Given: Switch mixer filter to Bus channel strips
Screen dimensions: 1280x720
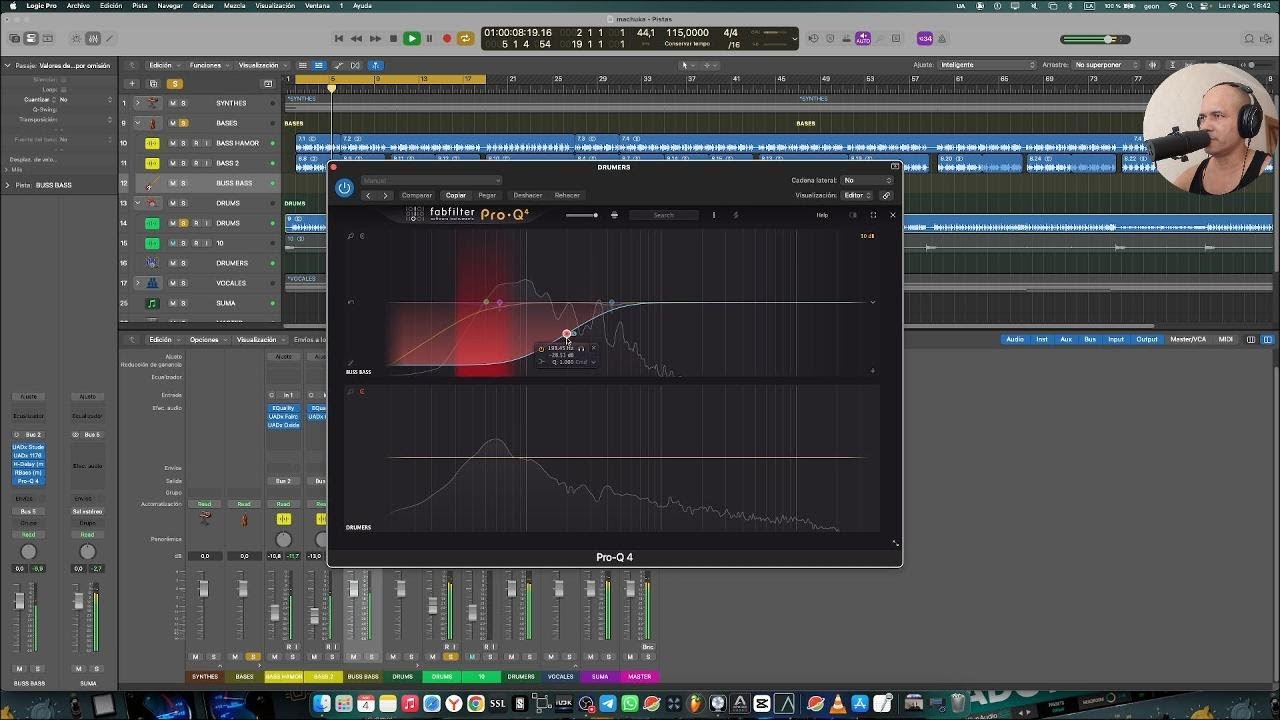Looking at the screenshot, I should [1090, 339].
